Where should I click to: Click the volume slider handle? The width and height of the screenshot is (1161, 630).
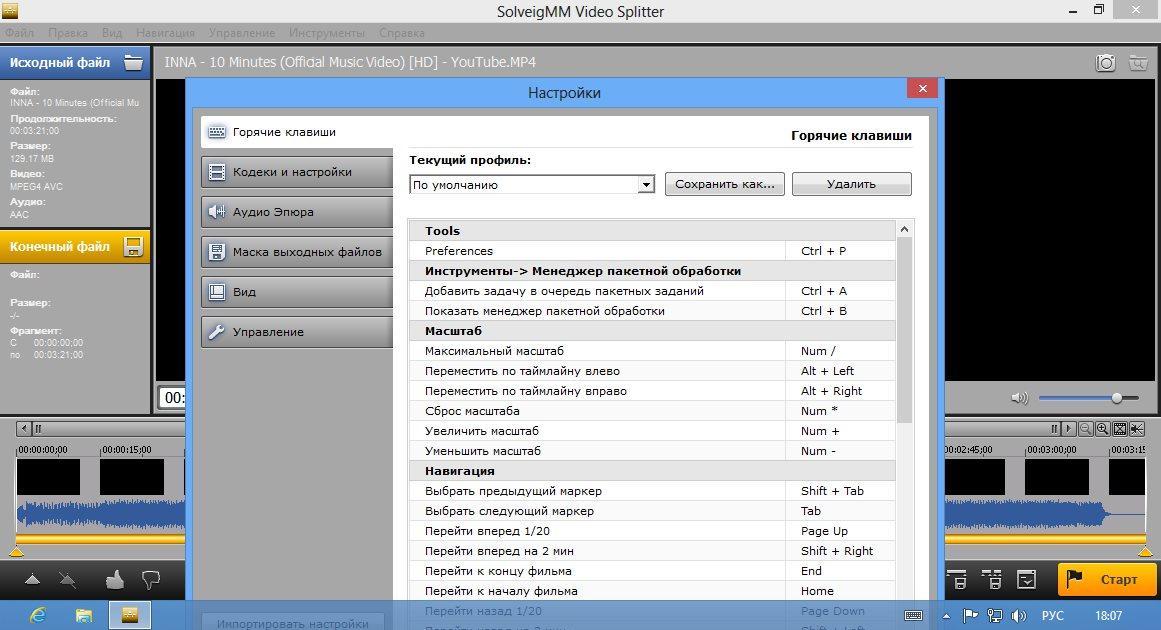click(x=1117, y=398)
